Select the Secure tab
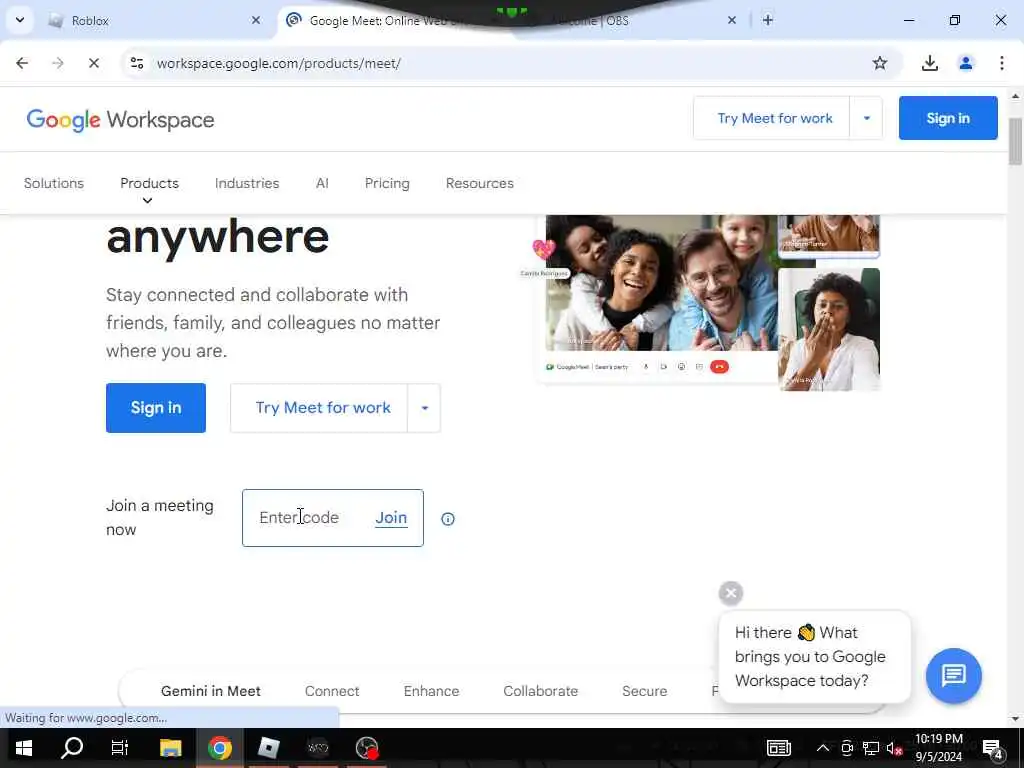 point(645,691)
